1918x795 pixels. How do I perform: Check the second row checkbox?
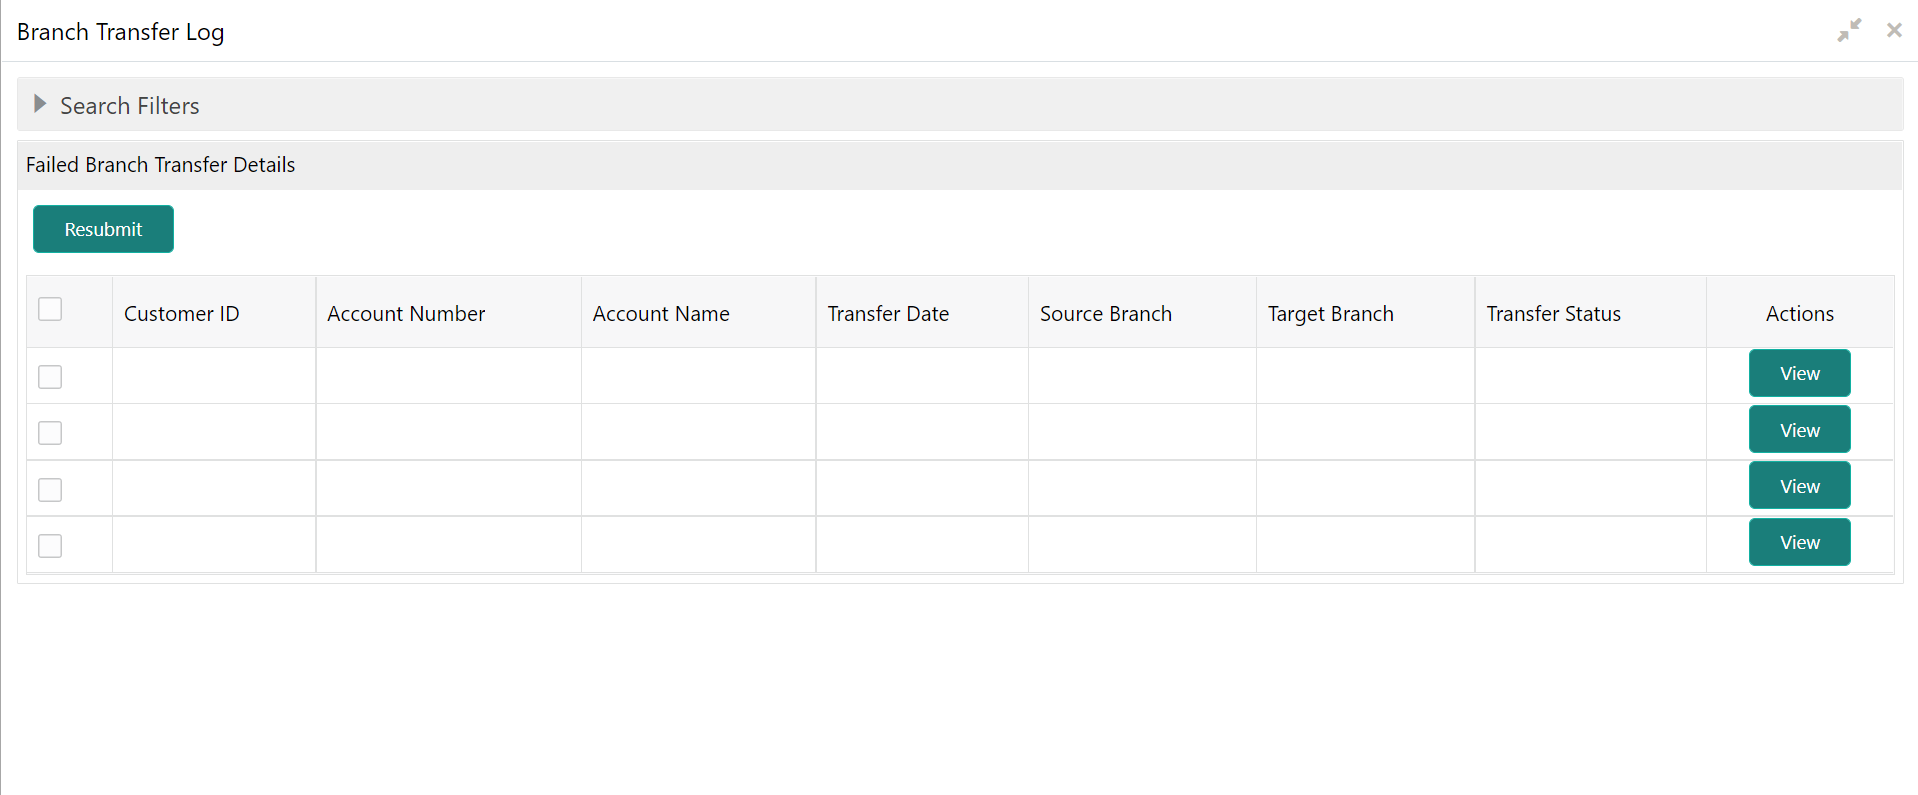click(x=50, y=433)
